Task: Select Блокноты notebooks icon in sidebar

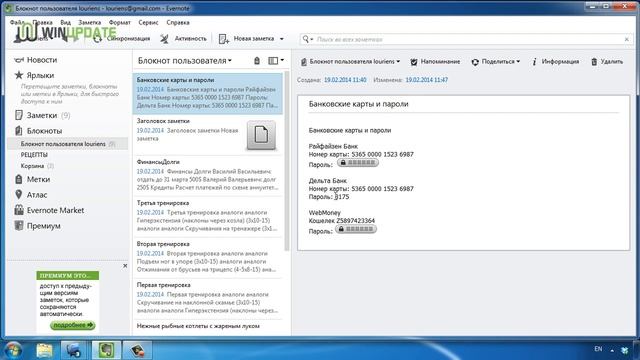Action: pos(19,131)
